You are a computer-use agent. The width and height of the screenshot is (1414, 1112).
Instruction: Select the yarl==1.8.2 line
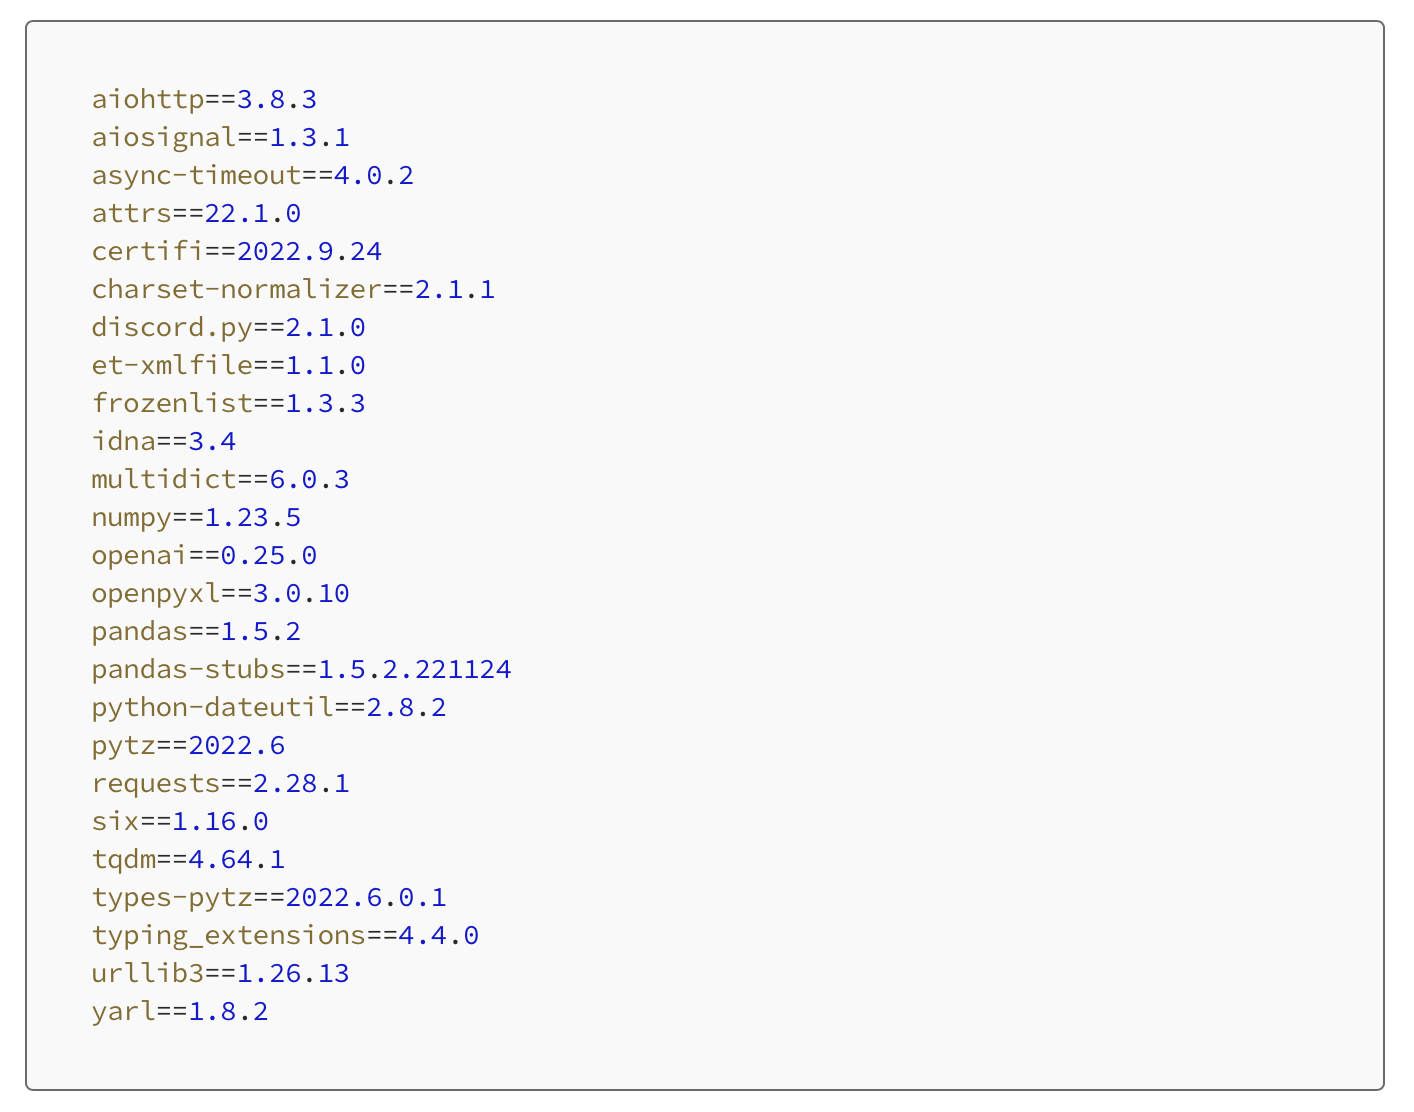[x=180, y=1011]
